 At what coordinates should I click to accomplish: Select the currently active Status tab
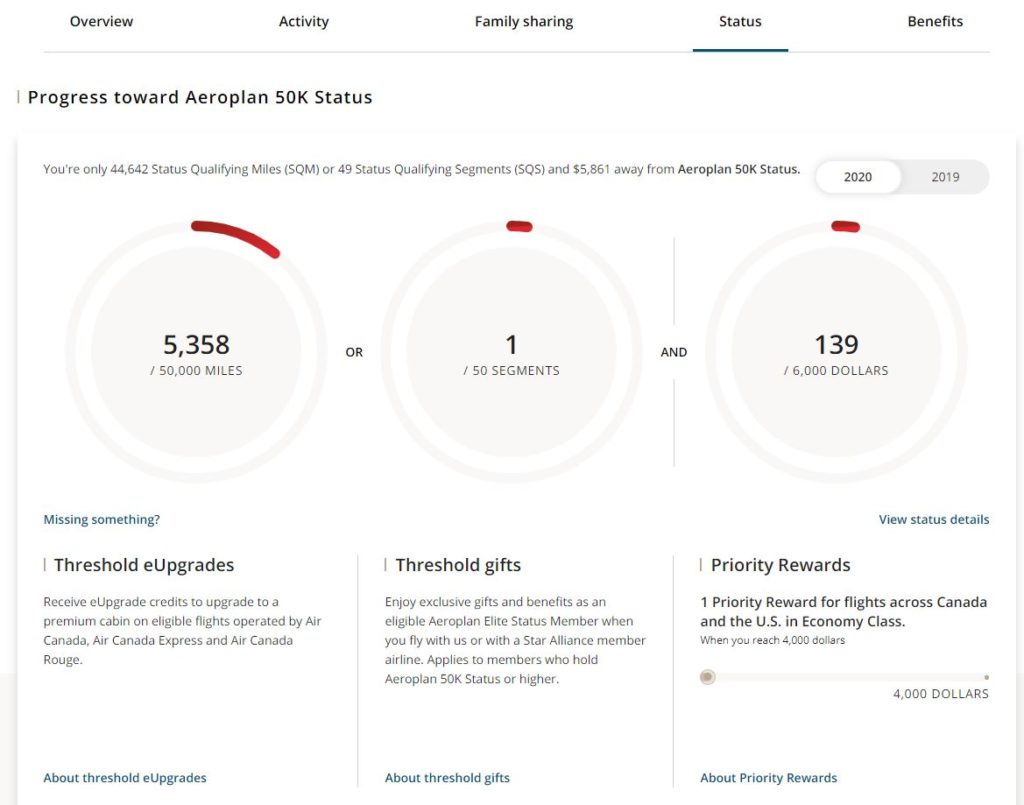click(740, 21)
